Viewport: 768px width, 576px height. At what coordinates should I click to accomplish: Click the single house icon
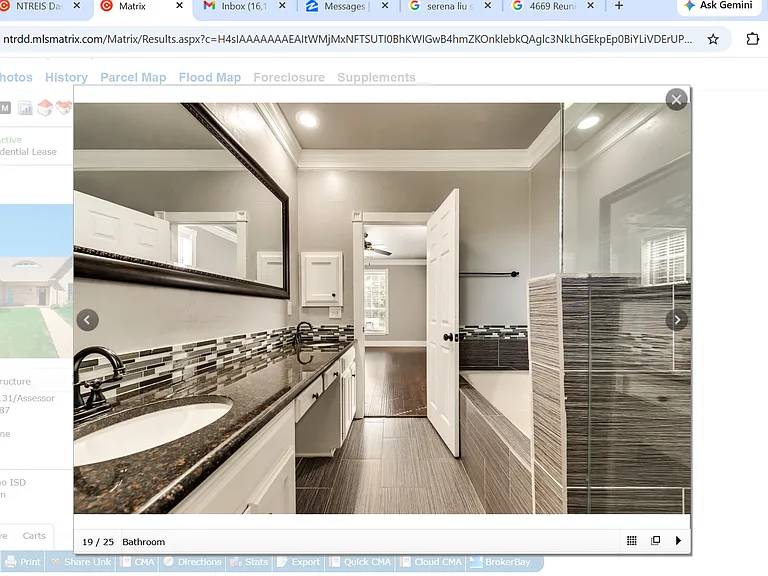(45, 107)
